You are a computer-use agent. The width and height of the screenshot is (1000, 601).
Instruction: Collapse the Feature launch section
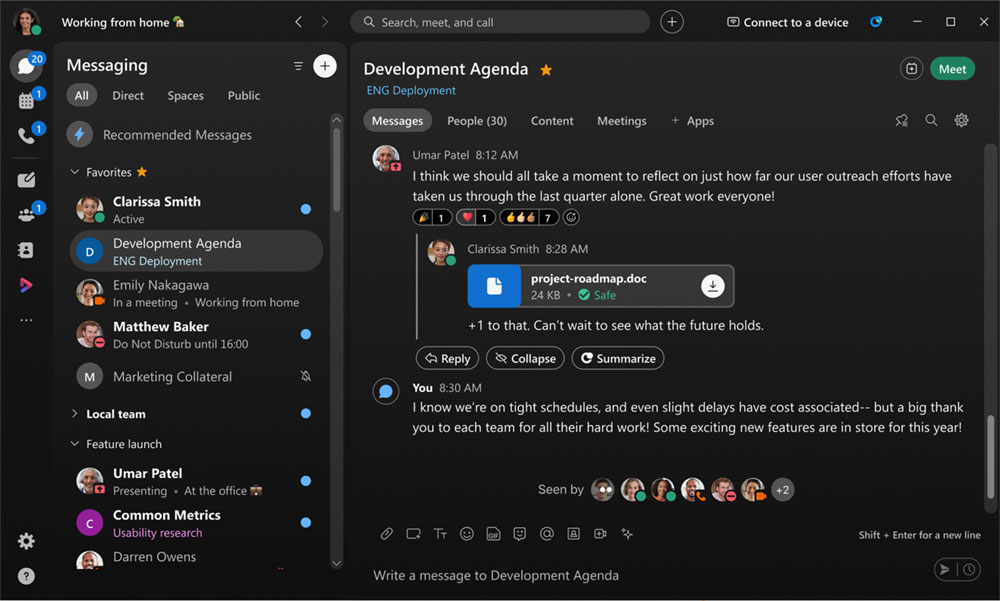click(x=75, y=444)
